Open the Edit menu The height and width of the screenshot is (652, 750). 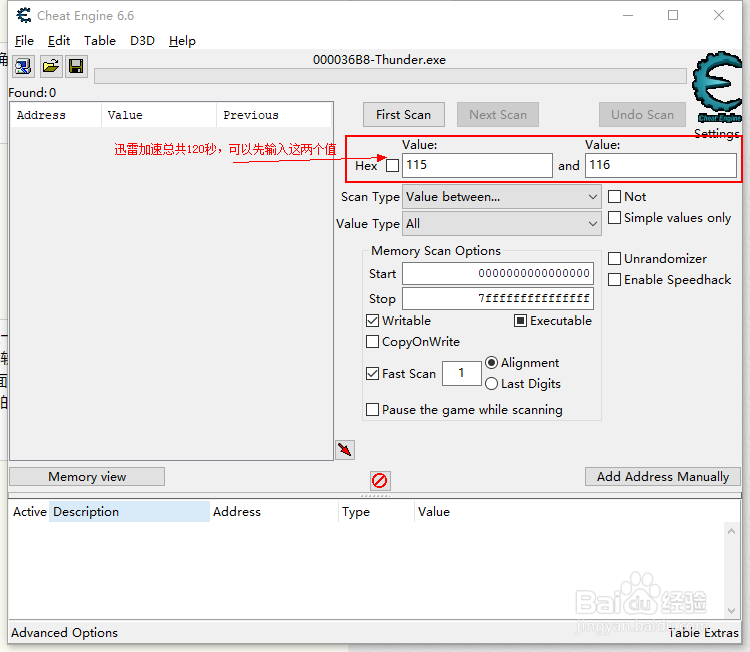click(x=59, y=41)
